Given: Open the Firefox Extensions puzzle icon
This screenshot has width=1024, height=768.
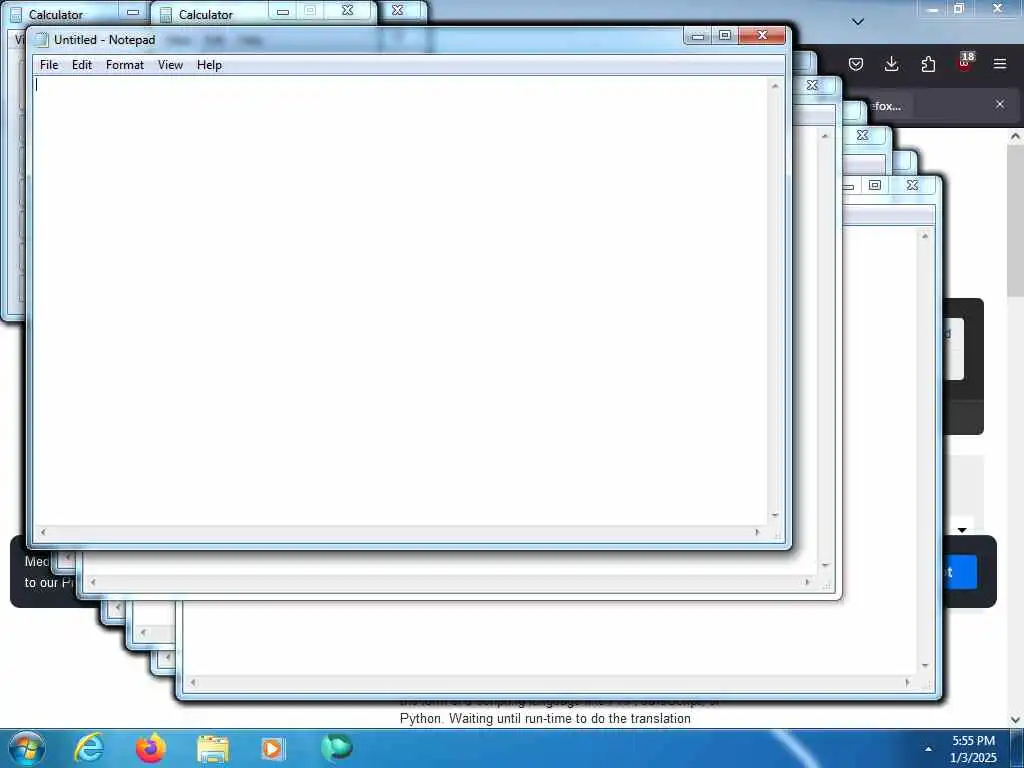Looking at the screenshot, I should (928, 64).
